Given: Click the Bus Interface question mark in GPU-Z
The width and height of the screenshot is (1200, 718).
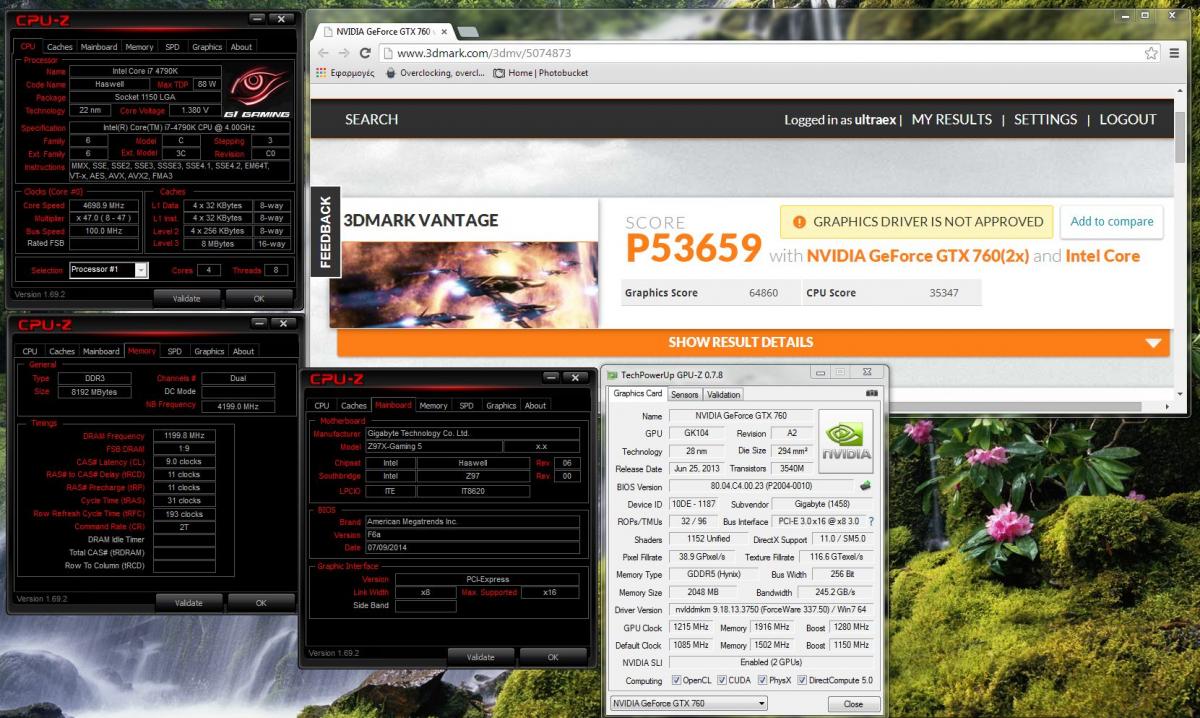Looking at the screenshot, I should tap(871, 522).
